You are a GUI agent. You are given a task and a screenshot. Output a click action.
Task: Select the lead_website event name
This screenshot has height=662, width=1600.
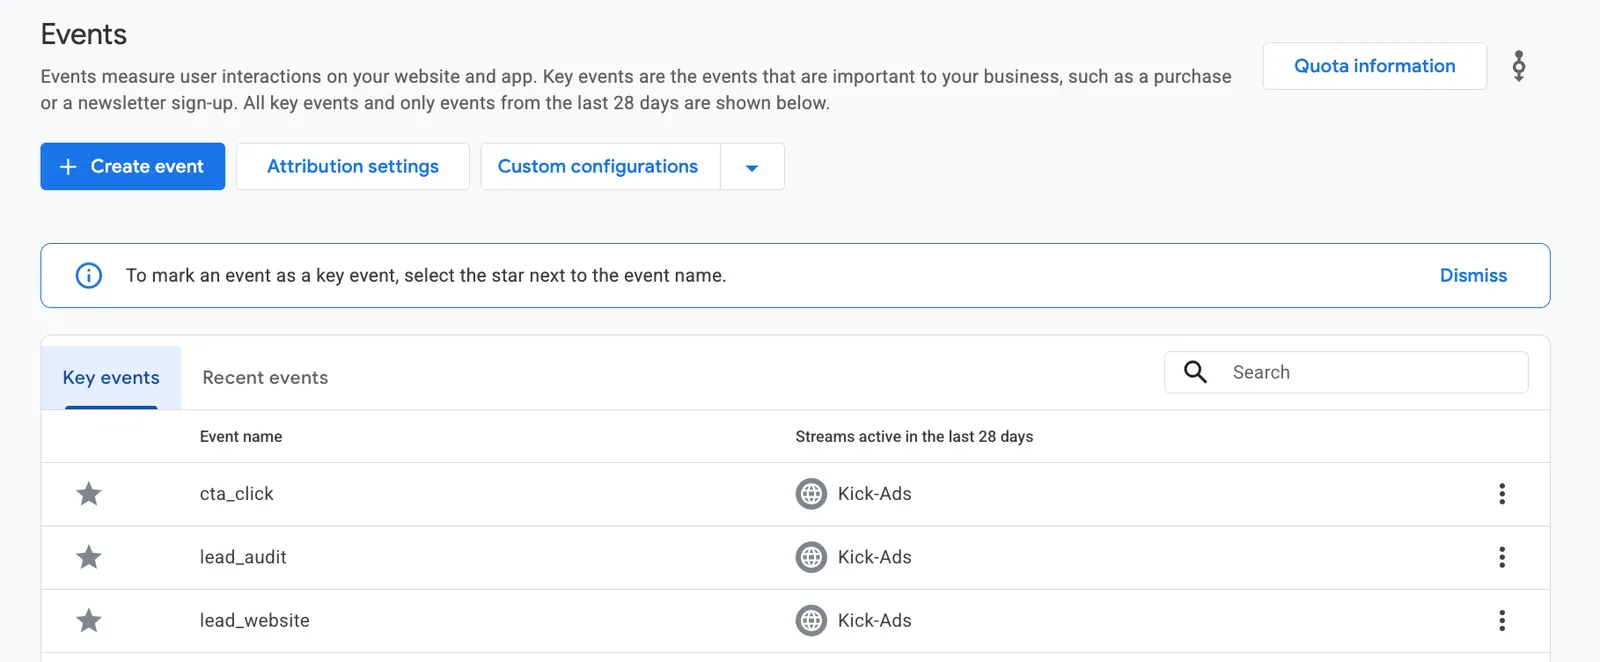254,620
